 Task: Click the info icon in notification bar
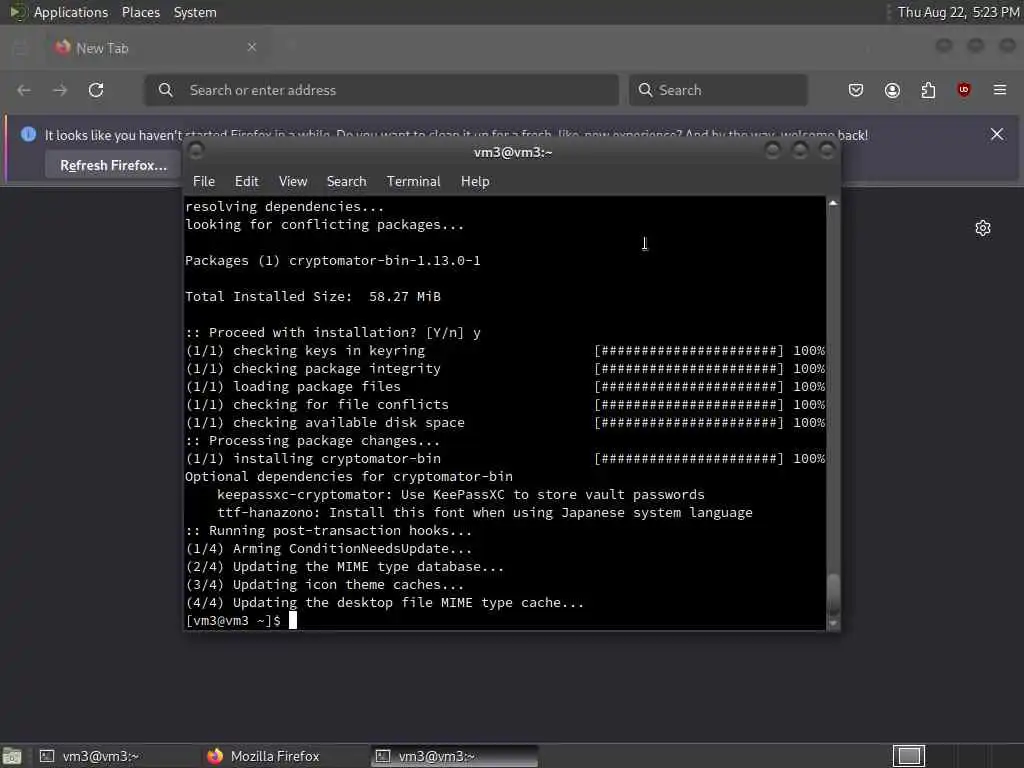28,134
